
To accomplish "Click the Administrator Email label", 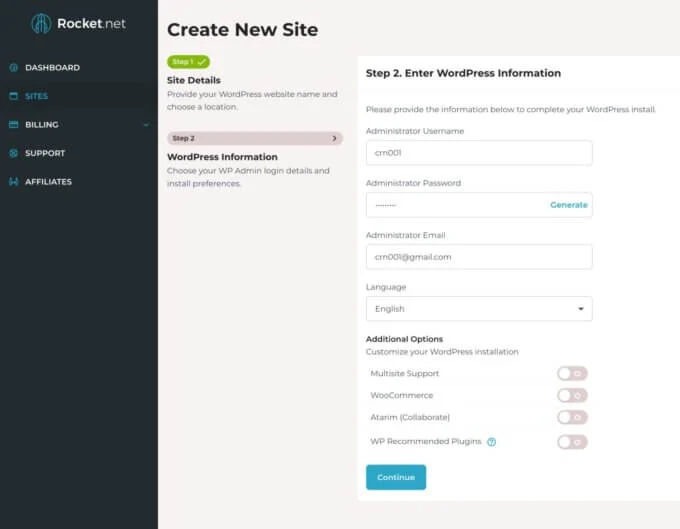I will (x=405, y=235).
